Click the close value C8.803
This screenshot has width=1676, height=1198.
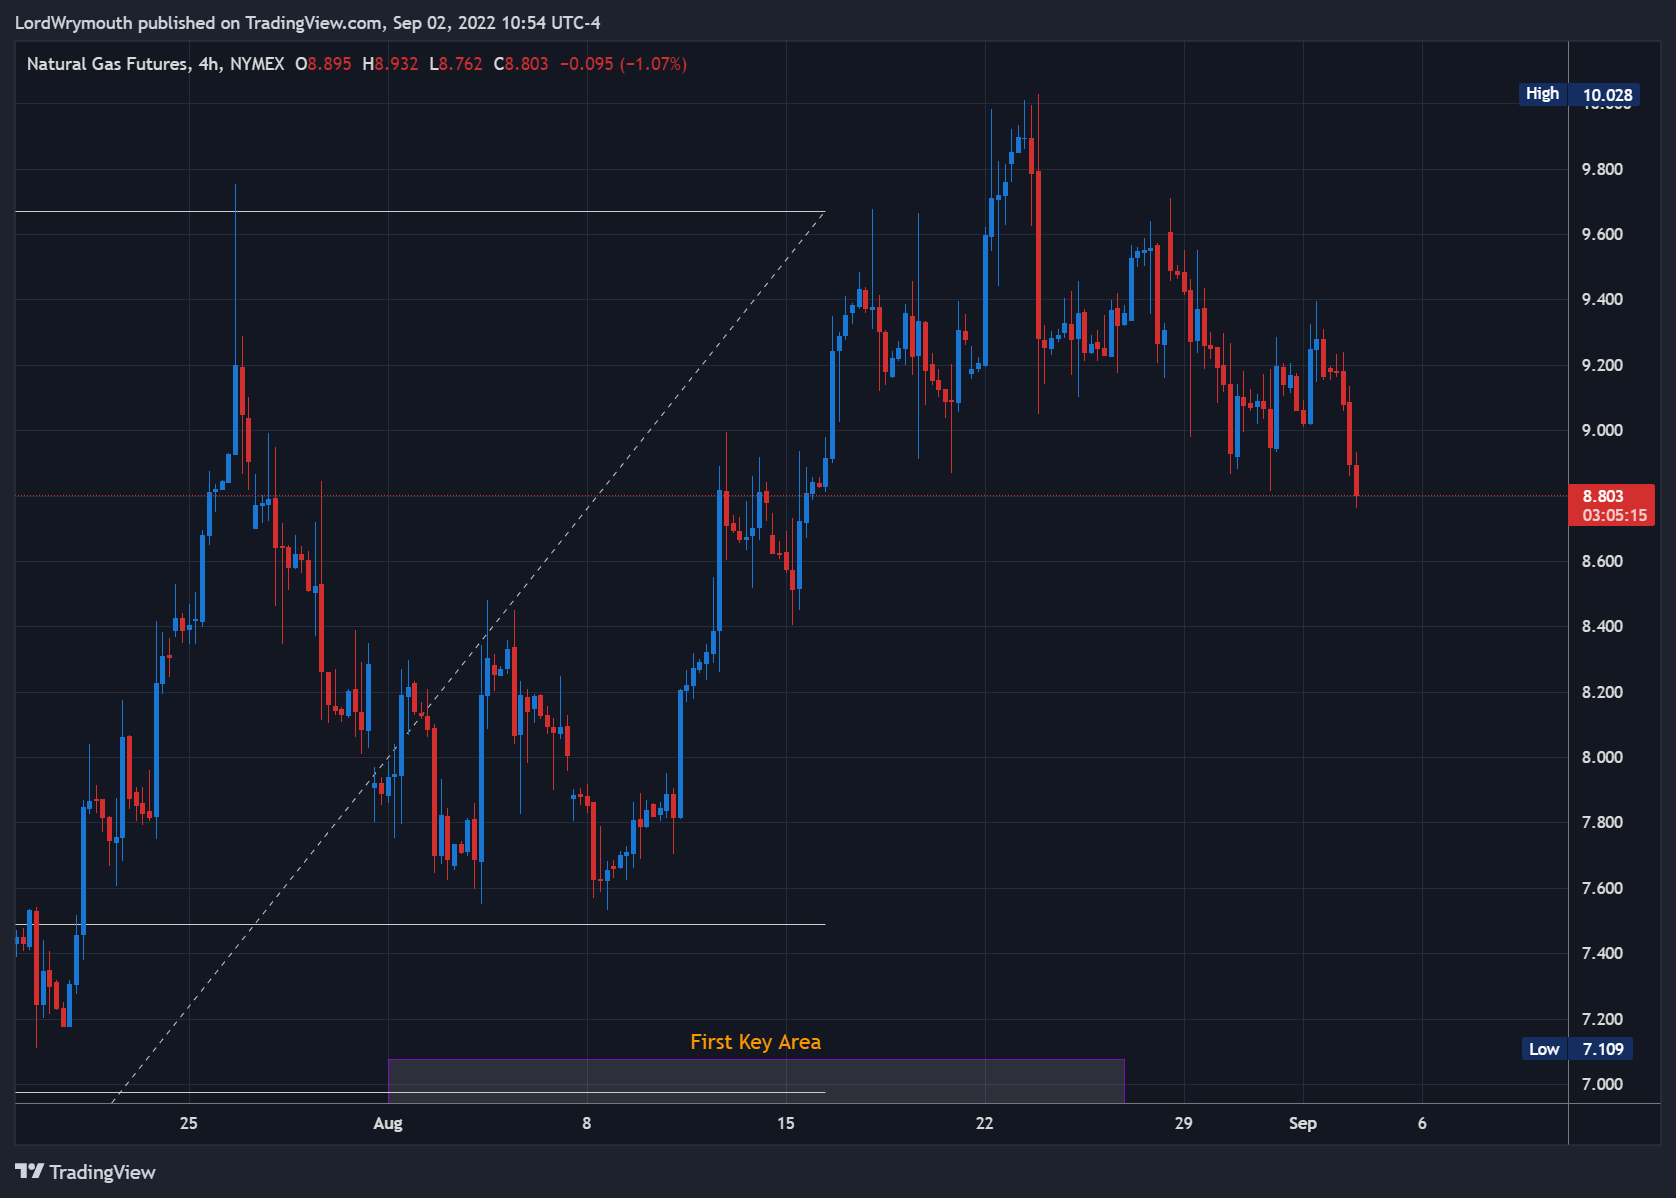521,64
